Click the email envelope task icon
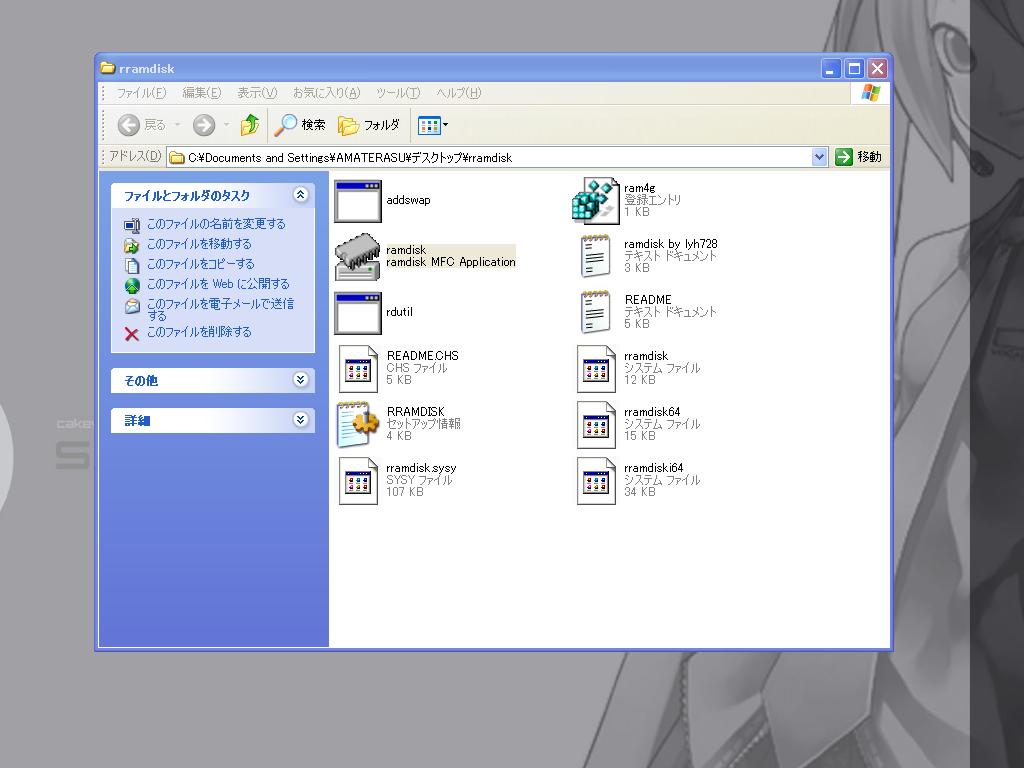 pyautogui.click(x=132, y=306)
